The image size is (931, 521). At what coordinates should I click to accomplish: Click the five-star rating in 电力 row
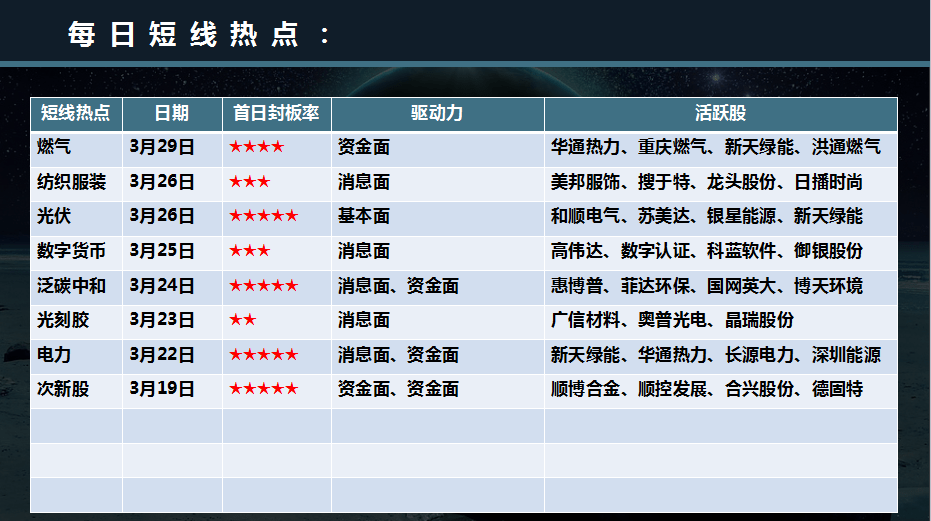tap(264, 355)
